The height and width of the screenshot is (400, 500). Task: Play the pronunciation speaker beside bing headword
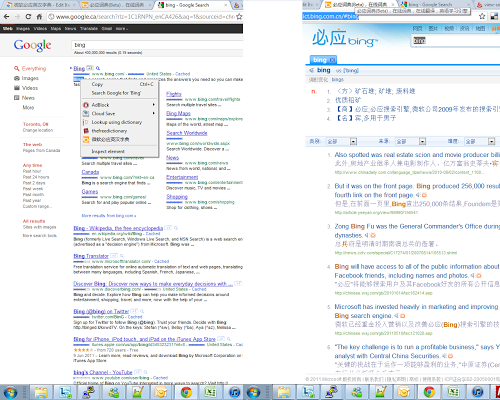pos(311,70)
